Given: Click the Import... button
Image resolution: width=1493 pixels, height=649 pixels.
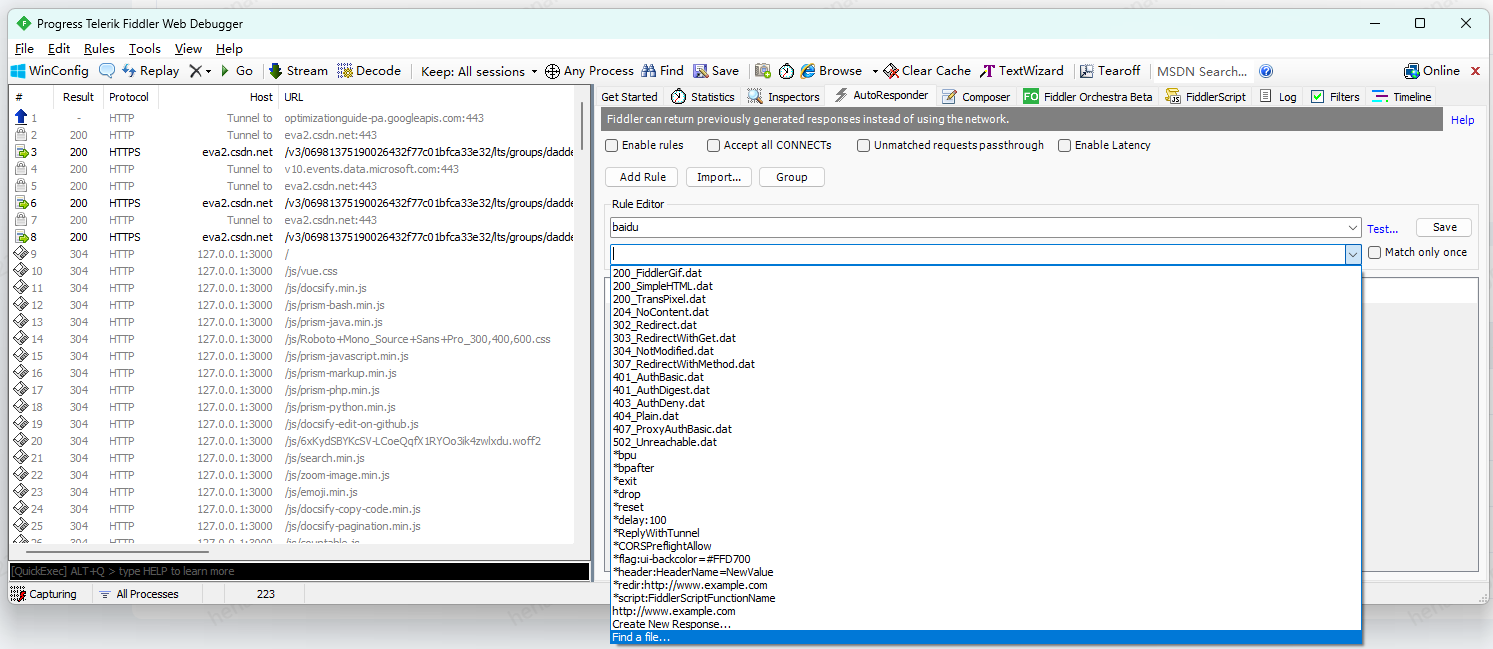Looking at the screenshot, I should [719, 177].
